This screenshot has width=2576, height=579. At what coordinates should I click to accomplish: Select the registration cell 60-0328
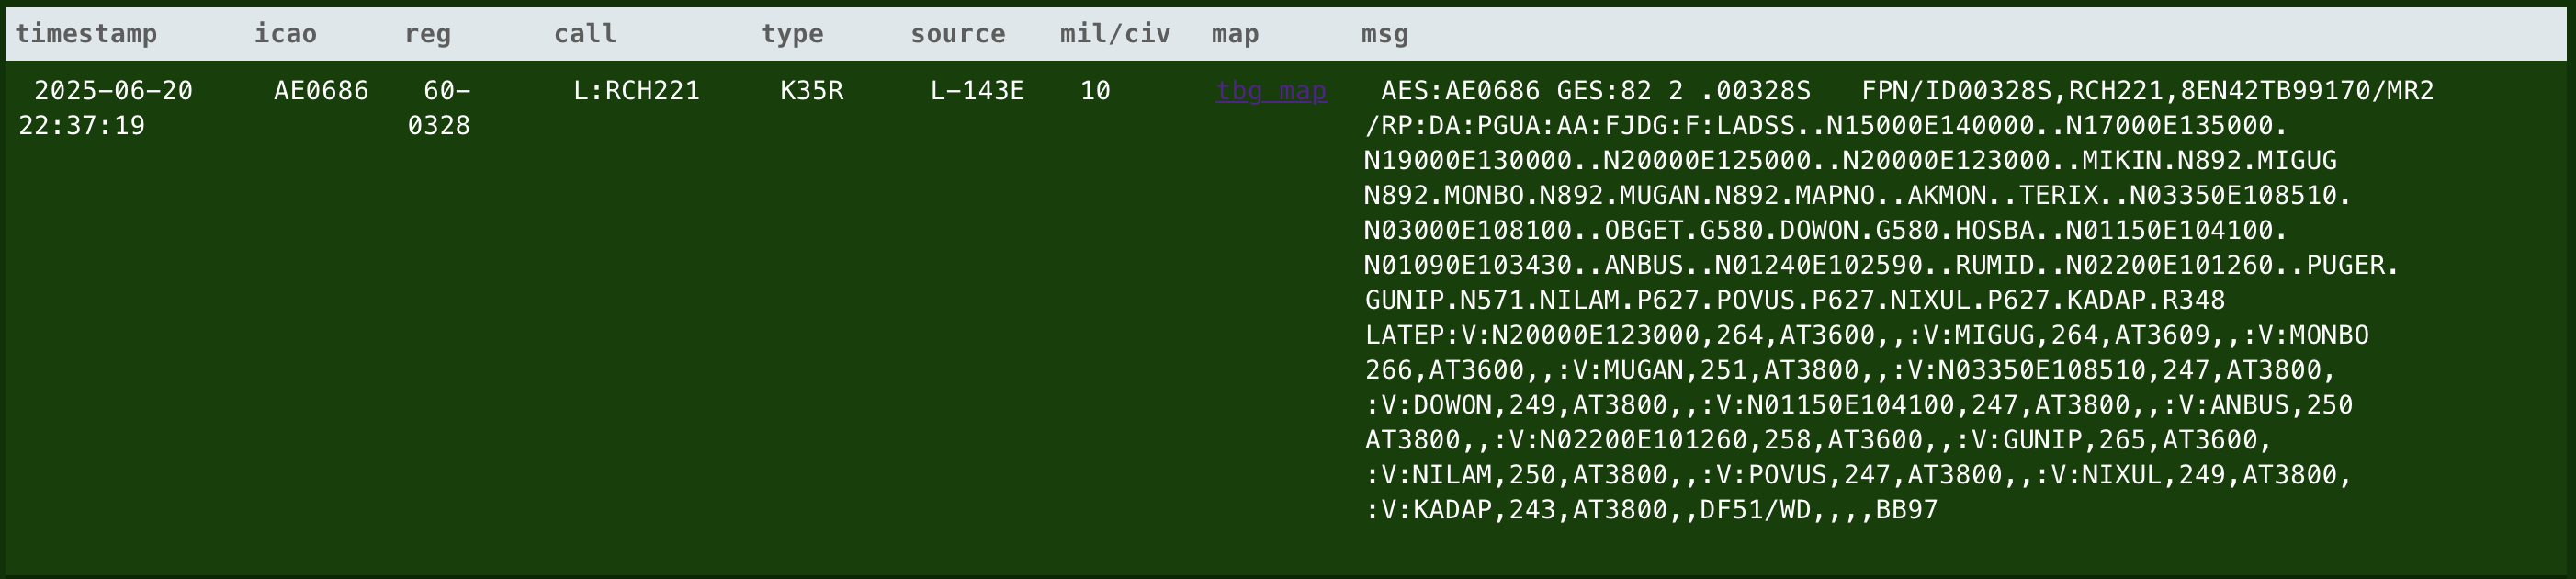click(439, 108)
